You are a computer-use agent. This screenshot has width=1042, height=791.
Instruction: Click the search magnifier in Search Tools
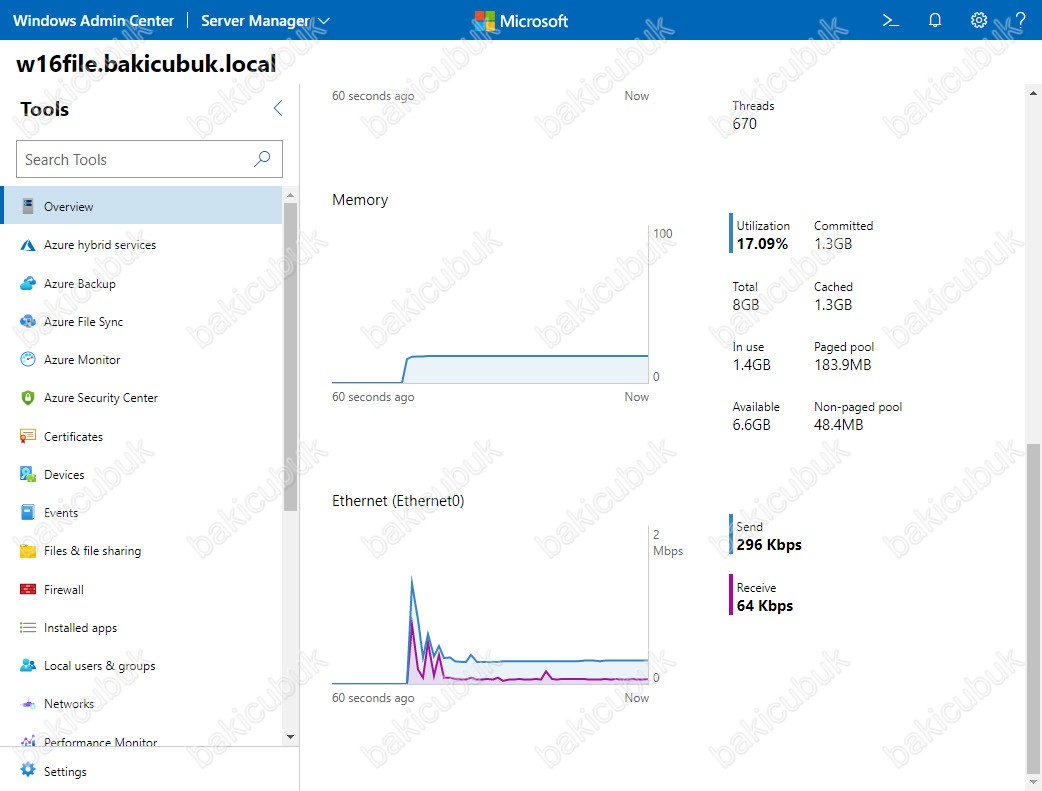click(x=262, y=159)
